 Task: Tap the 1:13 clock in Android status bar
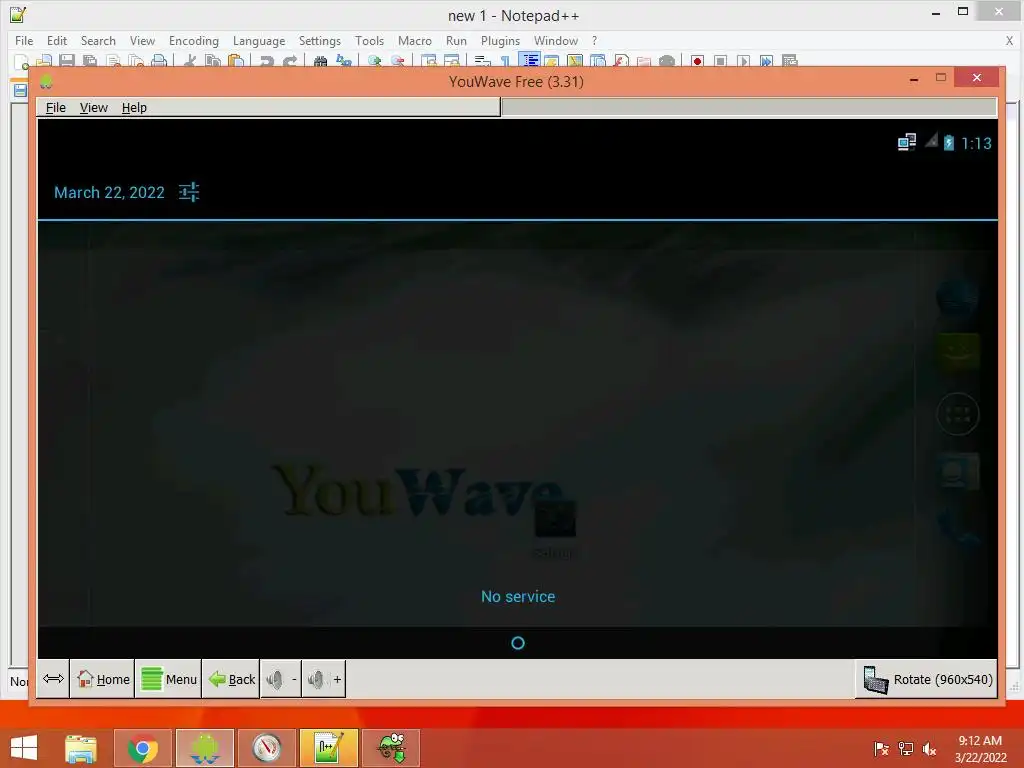[x=976, y=143]
